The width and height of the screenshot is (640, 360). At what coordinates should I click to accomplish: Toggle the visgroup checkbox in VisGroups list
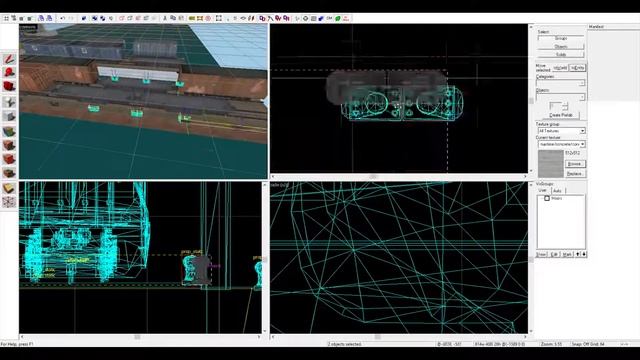[547, 198]
